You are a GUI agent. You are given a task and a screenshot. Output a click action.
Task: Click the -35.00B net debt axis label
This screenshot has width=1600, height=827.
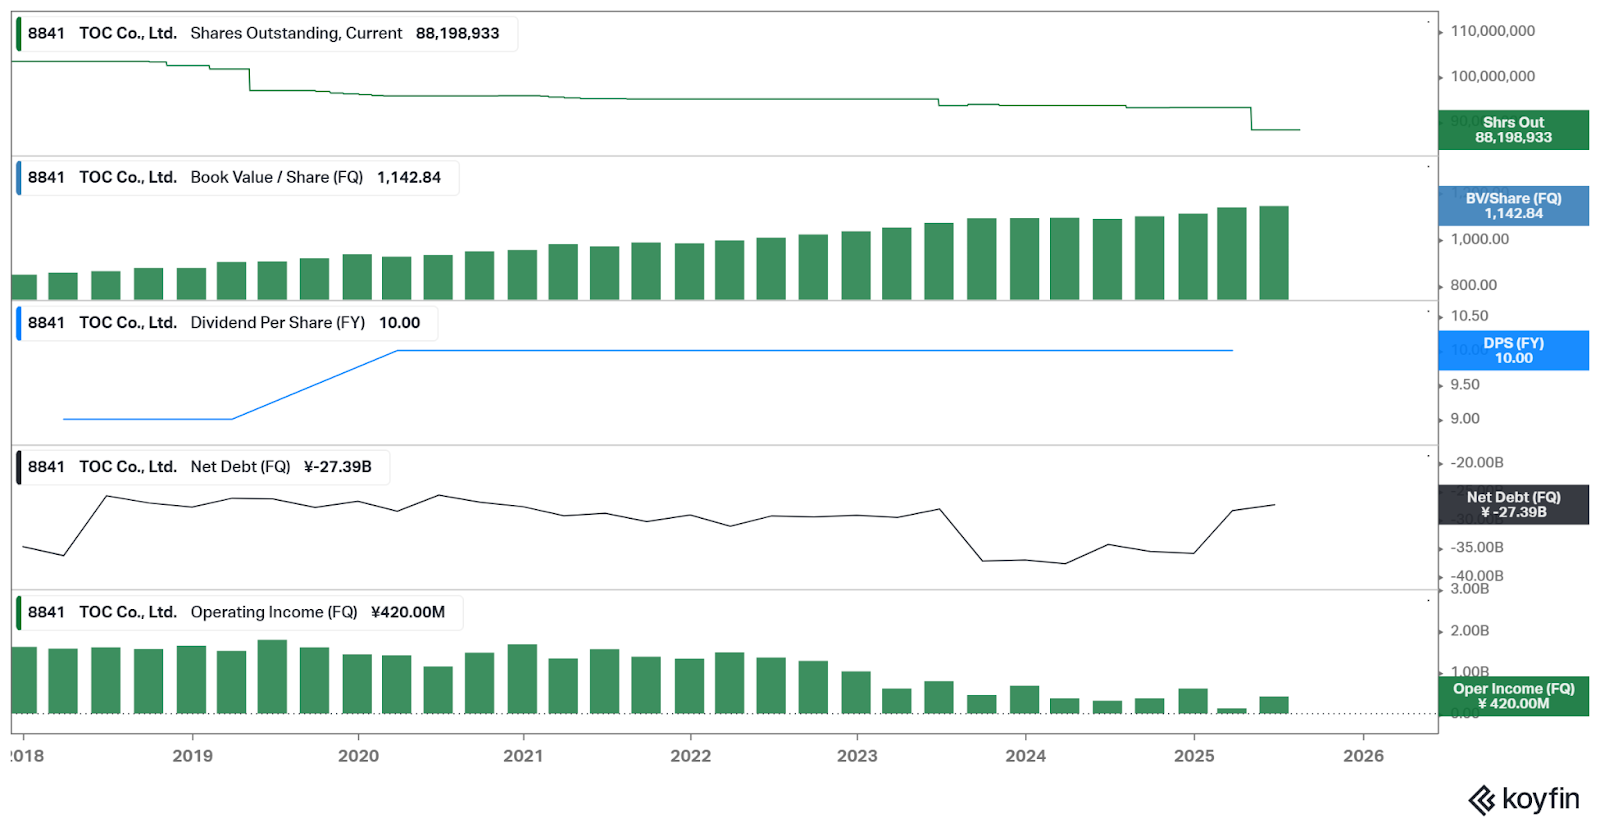(1476, 548)
